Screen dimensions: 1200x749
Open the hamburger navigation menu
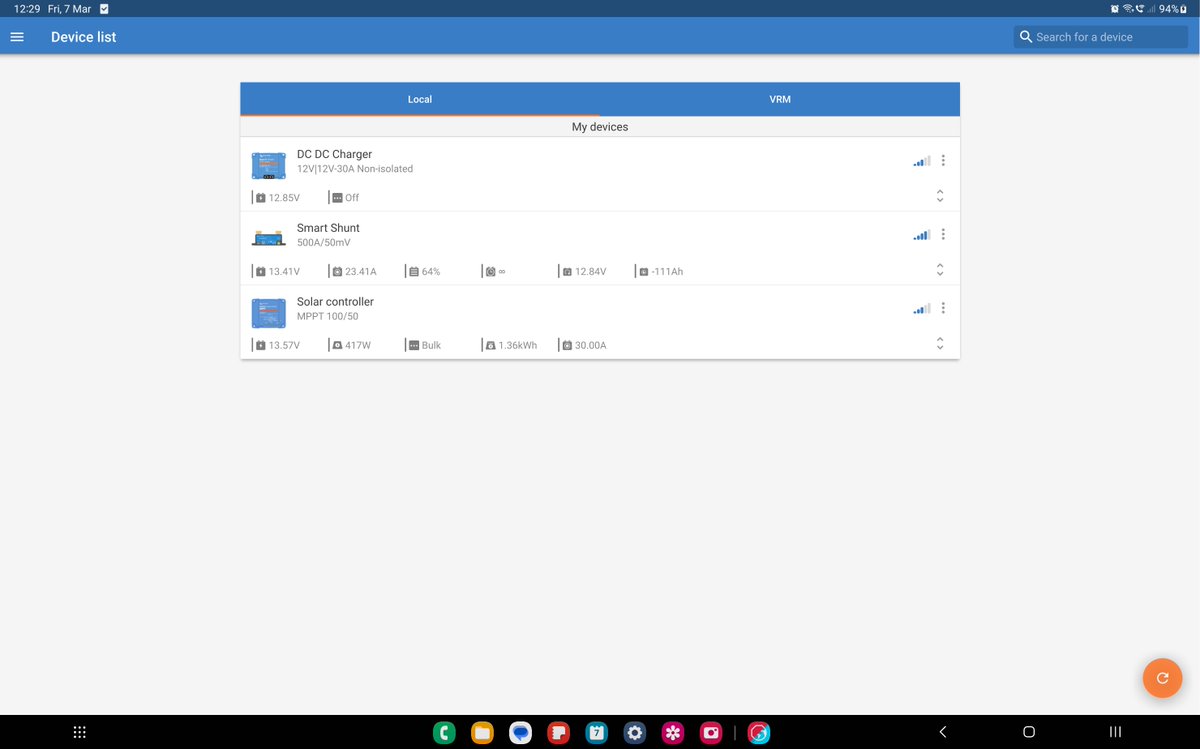click(16, 37)
